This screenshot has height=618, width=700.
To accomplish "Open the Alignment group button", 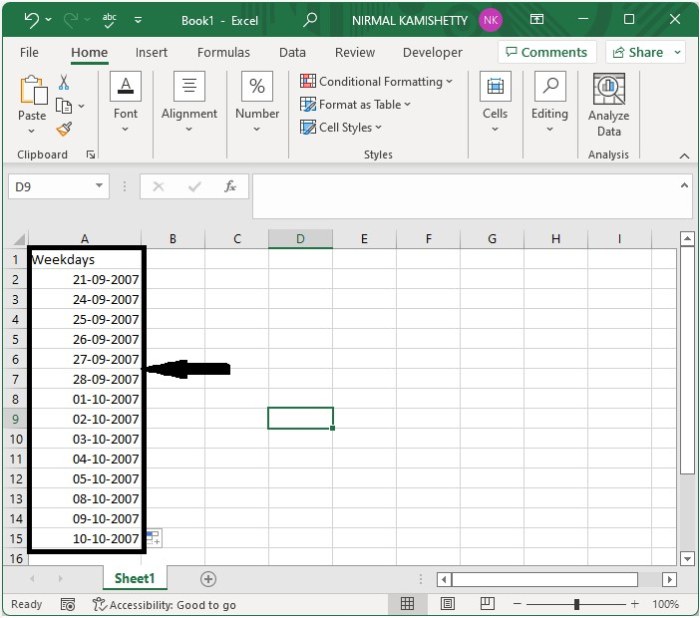I will coord(189,102).
